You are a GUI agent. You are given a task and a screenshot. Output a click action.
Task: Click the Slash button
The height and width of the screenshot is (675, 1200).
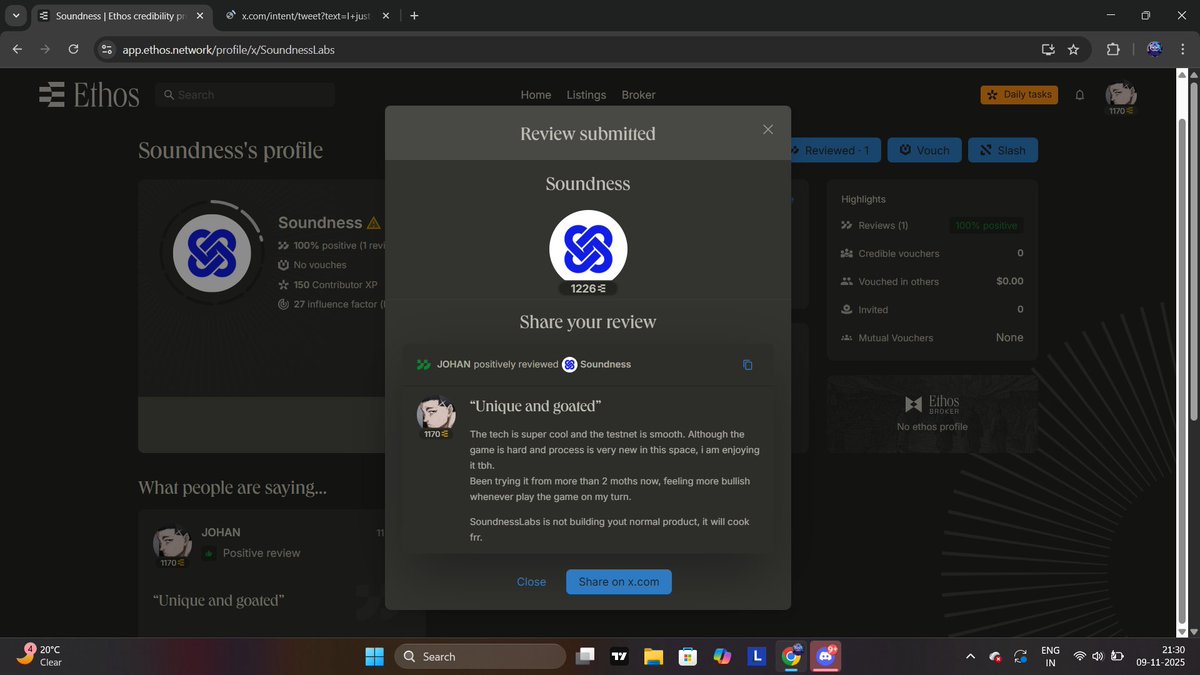point(1003,150)
